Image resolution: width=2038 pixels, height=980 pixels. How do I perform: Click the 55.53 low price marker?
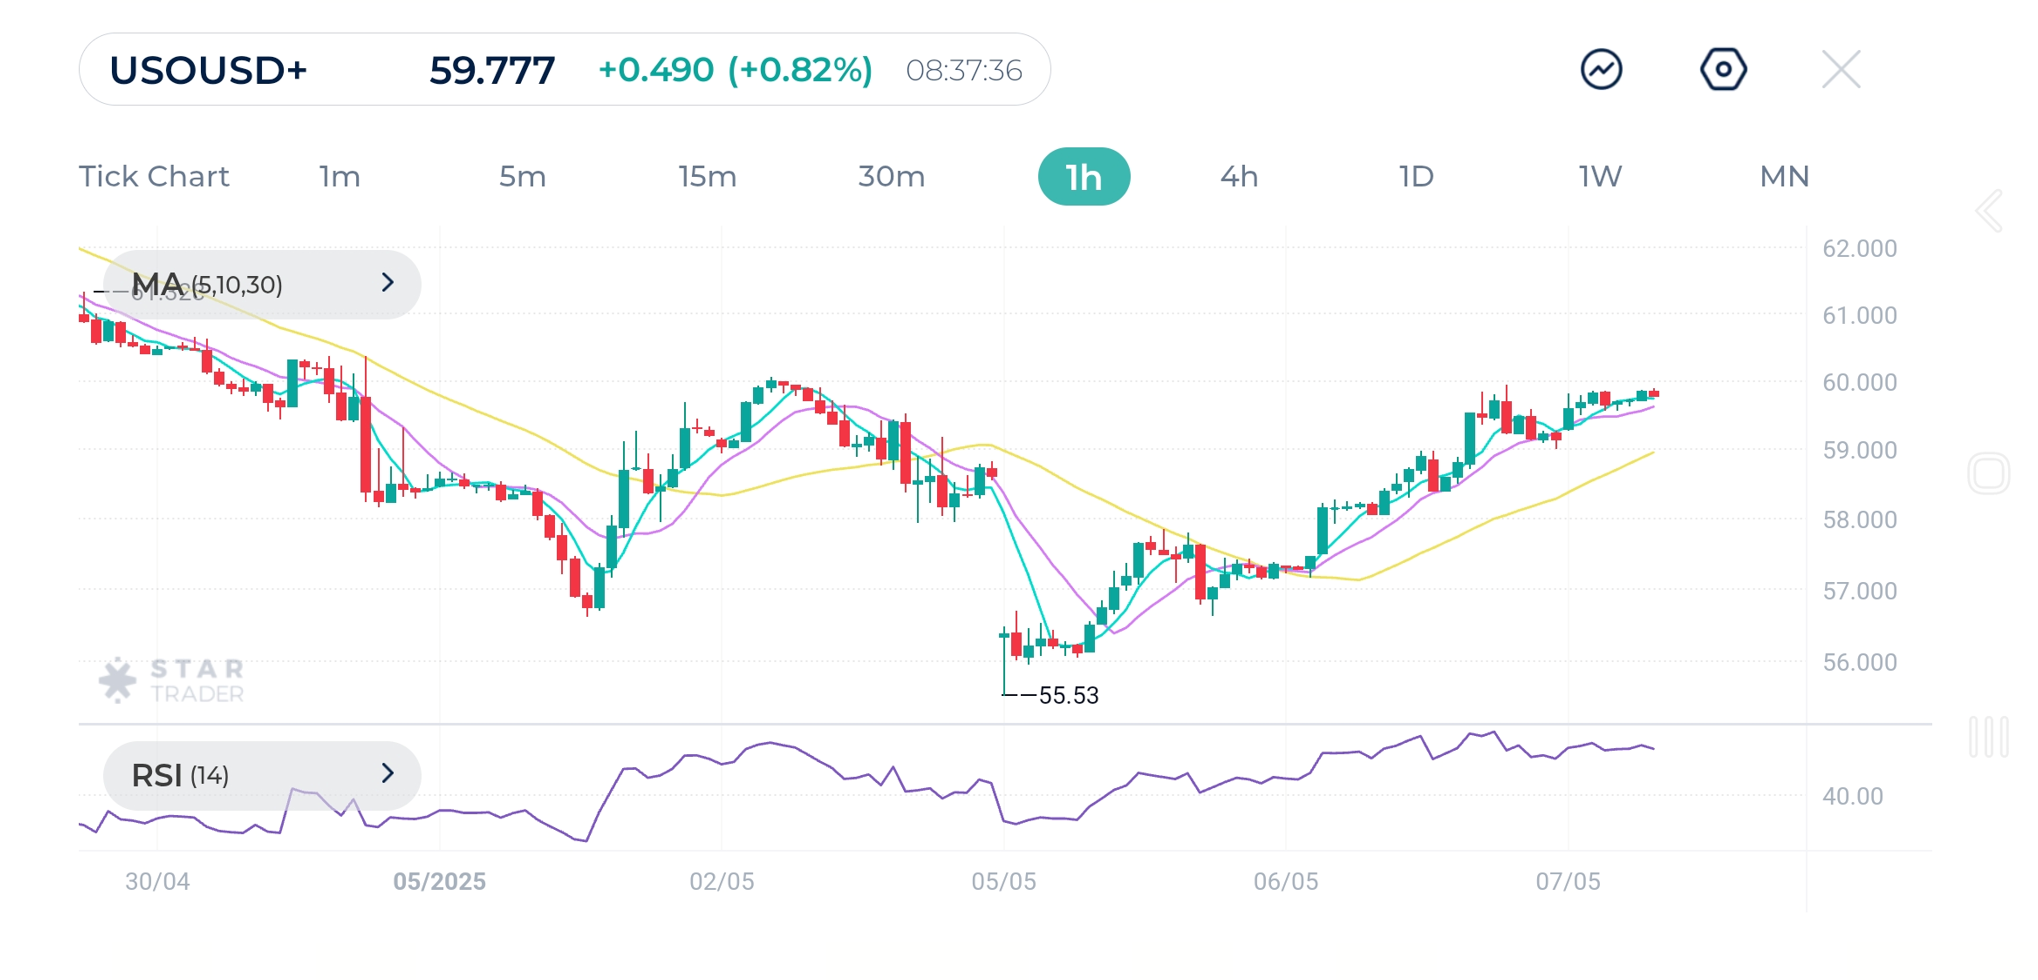coord(1068,695)
